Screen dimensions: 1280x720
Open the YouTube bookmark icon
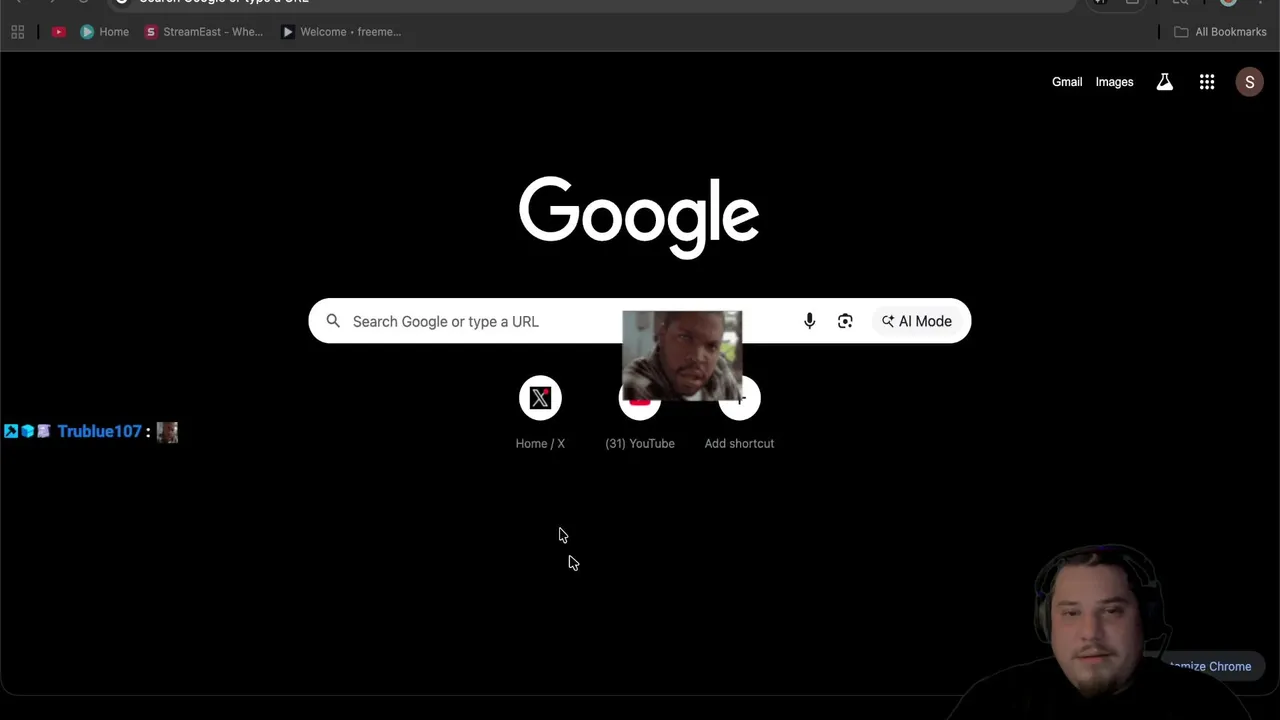pos(59,32)
